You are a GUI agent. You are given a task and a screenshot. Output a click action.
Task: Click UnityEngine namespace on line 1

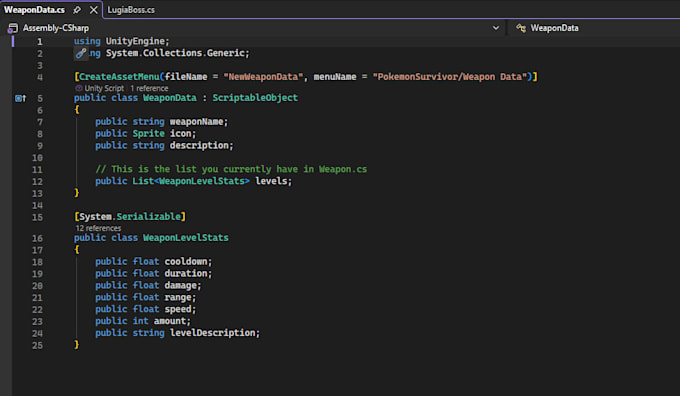[x=135, y=41]
